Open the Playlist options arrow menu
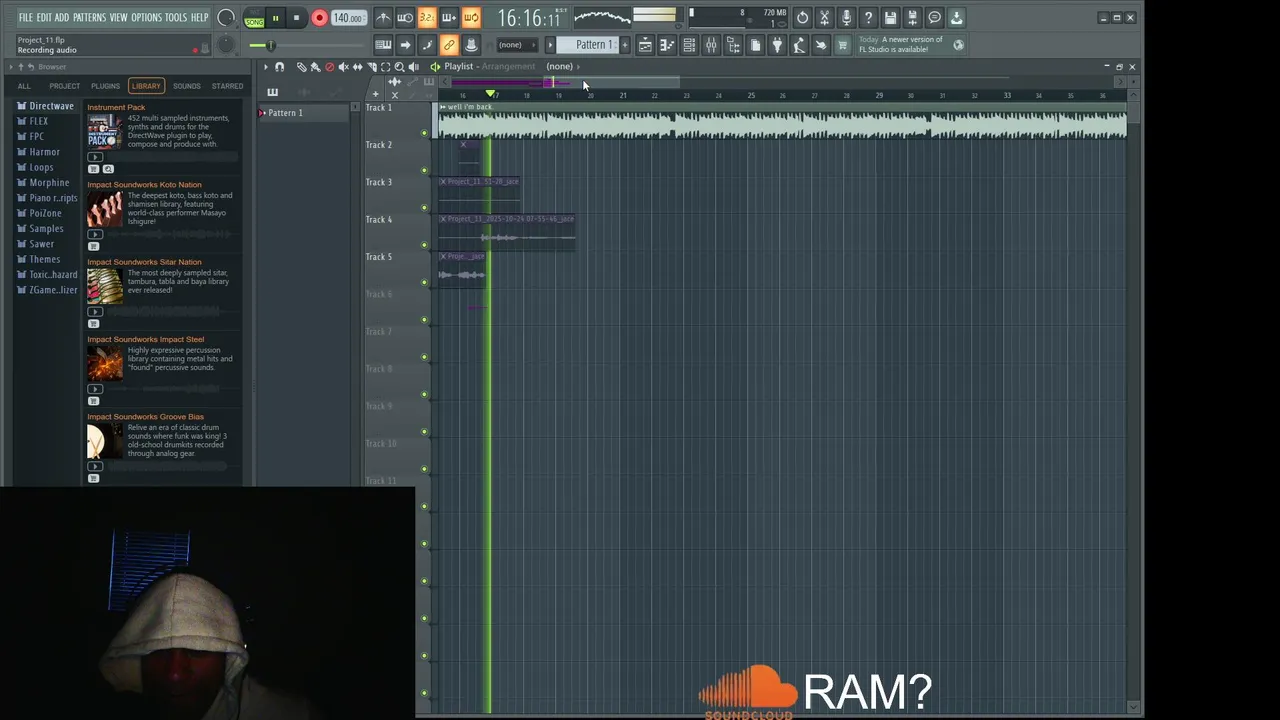This screenshot has height=720, width=1280. [266, 67]
